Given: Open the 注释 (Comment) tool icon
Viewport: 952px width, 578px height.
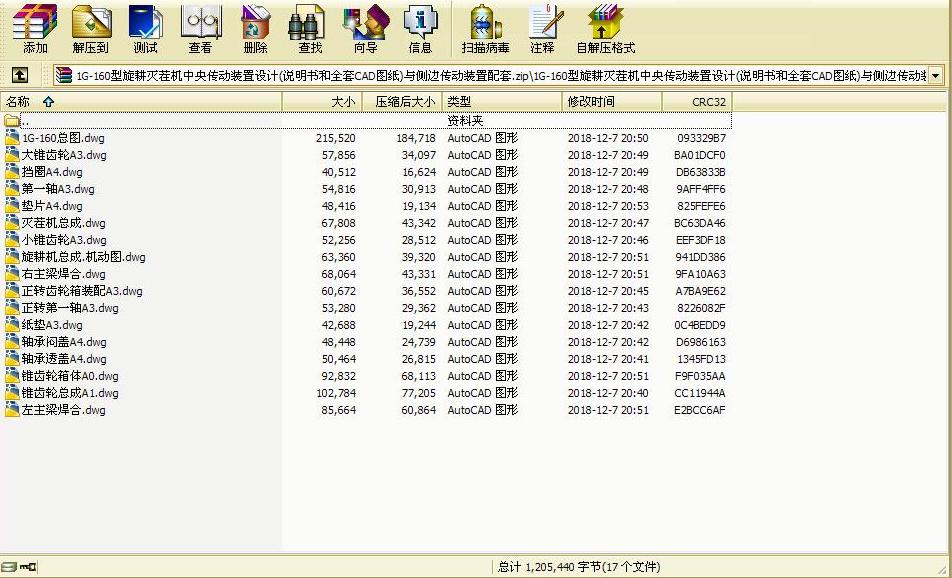Looking at the screenshot, I should click(544, 27).
